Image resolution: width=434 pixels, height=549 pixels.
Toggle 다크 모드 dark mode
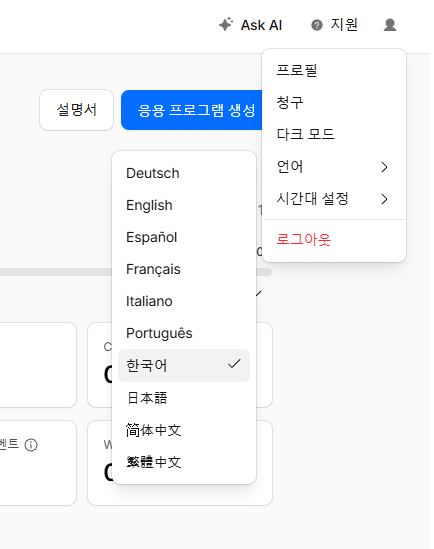[x=334, y=134]
